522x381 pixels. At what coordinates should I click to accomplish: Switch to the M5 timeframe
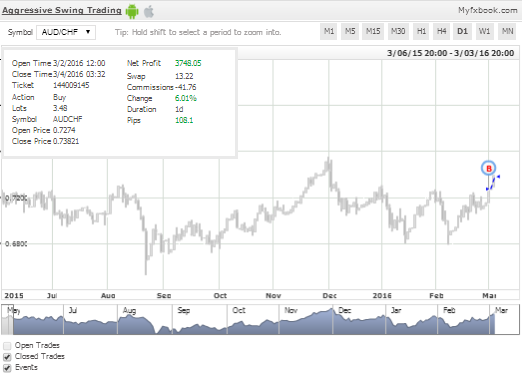(x=350, y=32)
